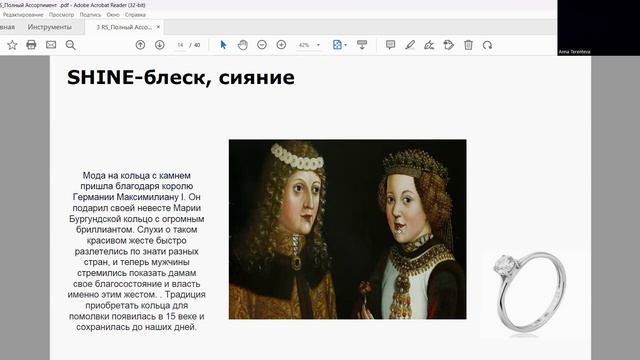Open the zoom level dropdown showing 42%
The image size is (640, 360).
(x=309, y=45)
